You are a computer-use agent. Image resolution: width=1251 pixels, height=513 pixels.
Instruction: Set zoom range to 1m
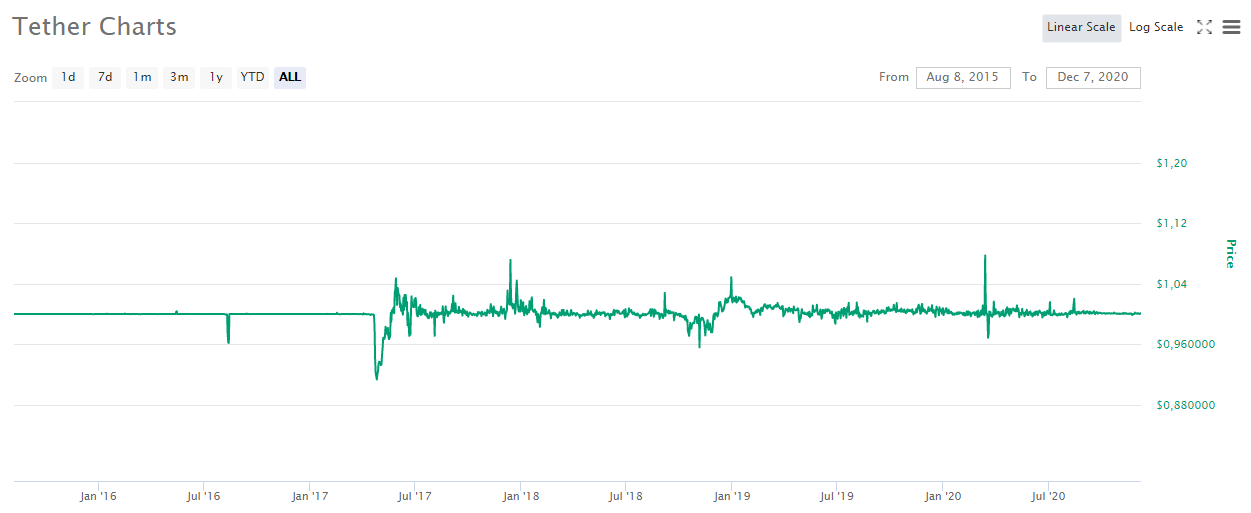coord(143,77)
